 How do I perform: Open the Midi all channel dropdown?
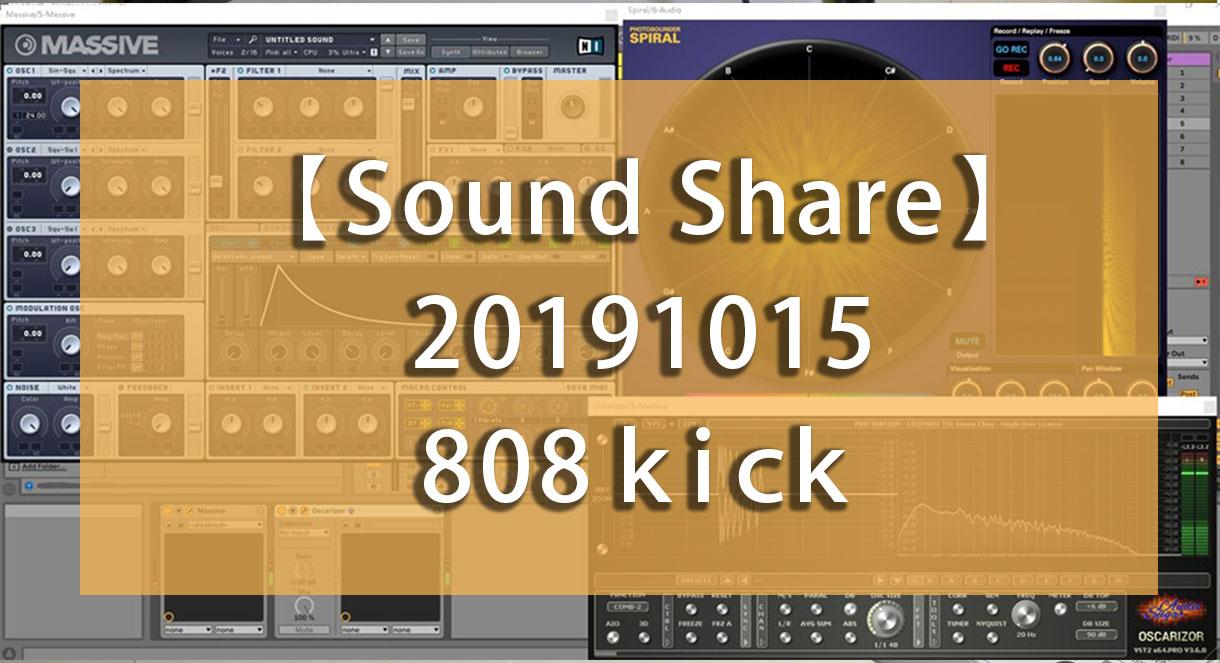283,51
